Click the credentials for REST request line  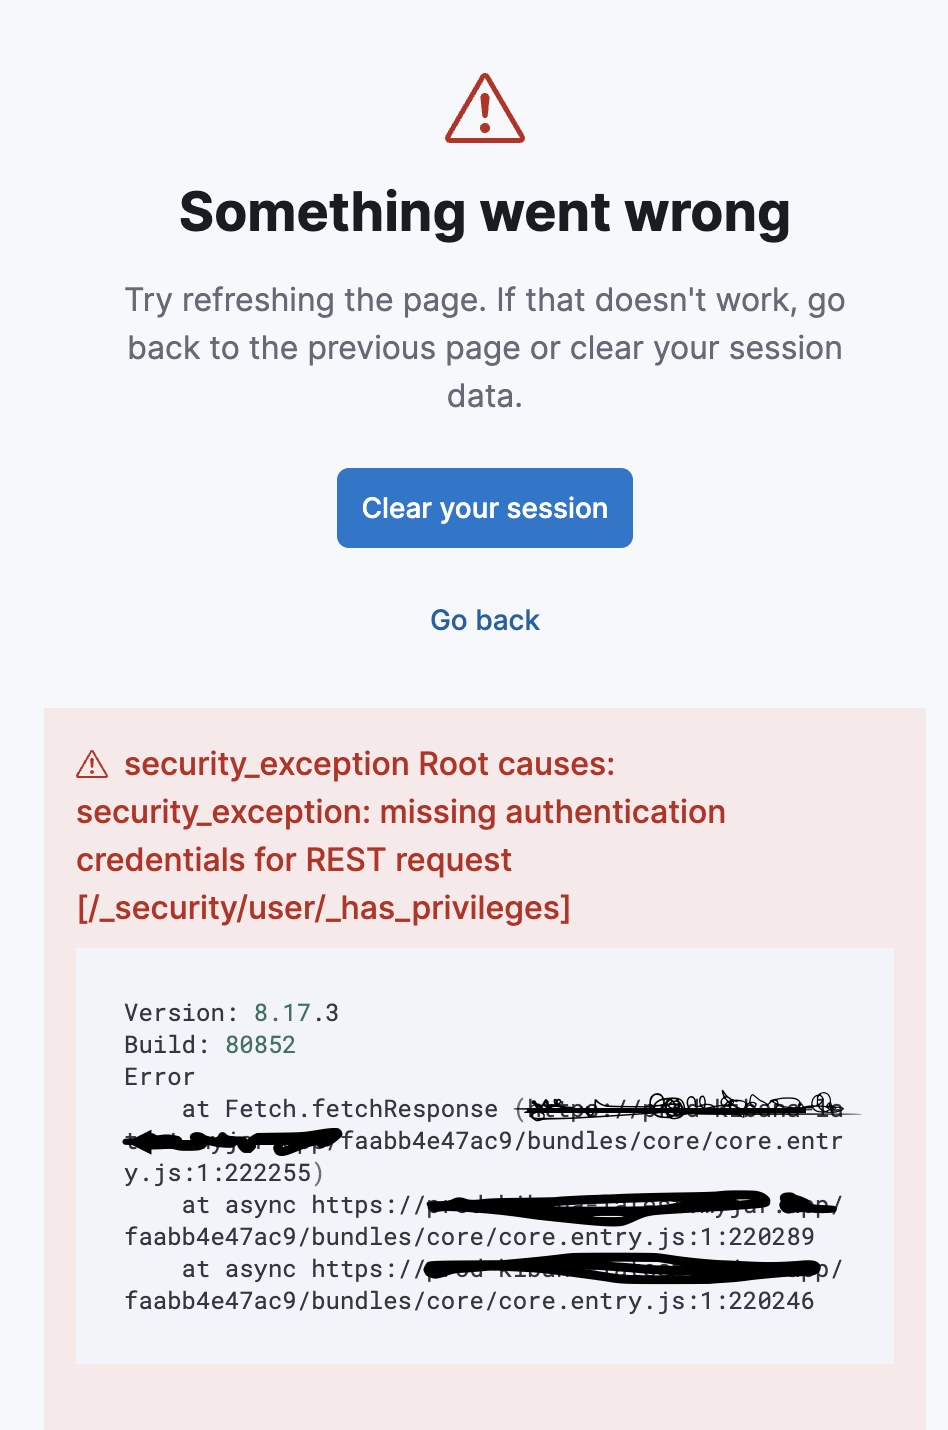point(294,860)
